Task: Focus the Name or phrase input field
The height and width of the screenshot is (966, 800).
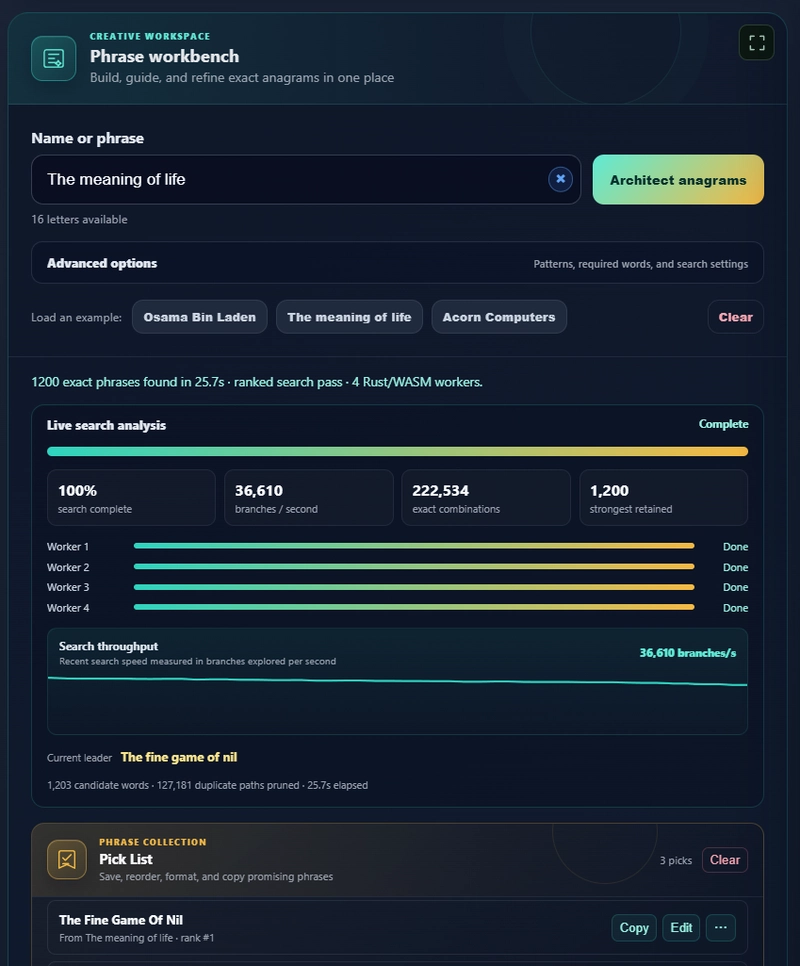Action: tap(306, 179)
